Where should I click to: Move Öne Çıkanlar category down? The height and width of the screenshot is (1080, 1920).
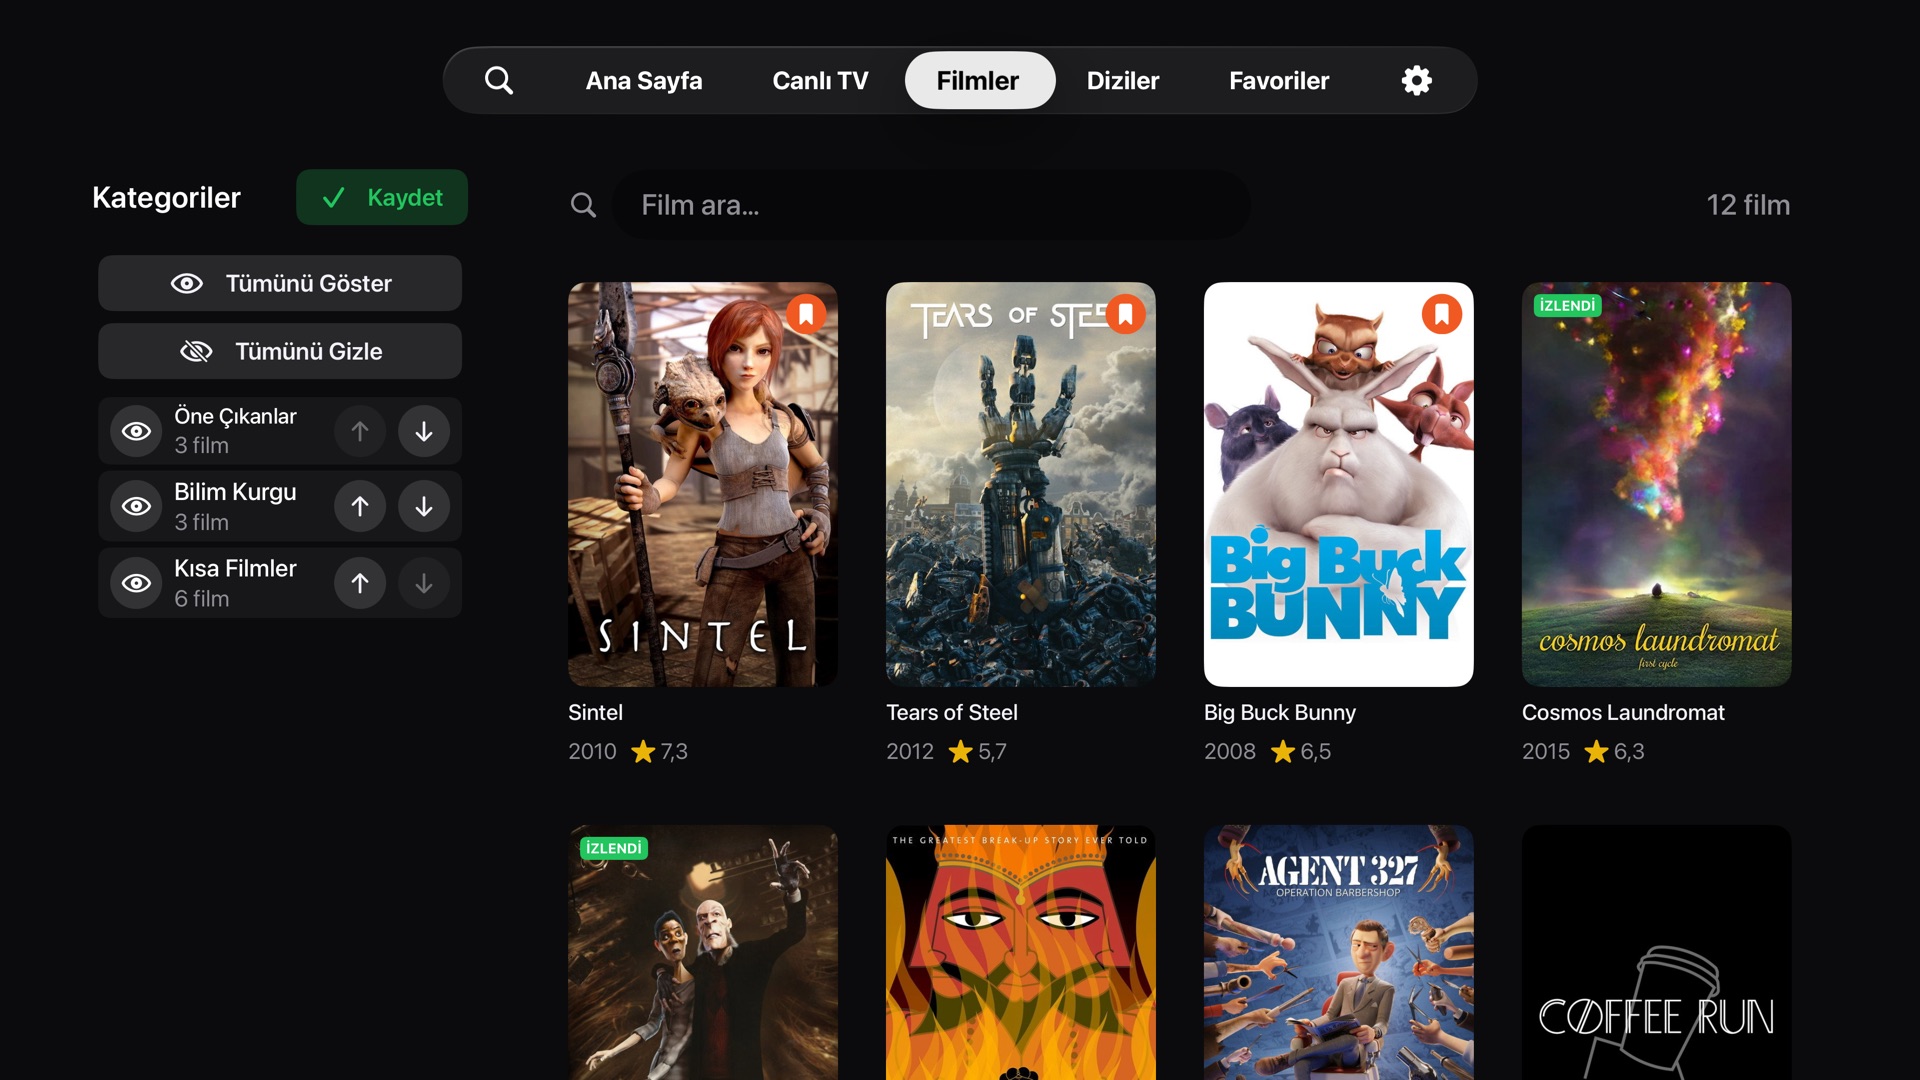tap(424, 431)
